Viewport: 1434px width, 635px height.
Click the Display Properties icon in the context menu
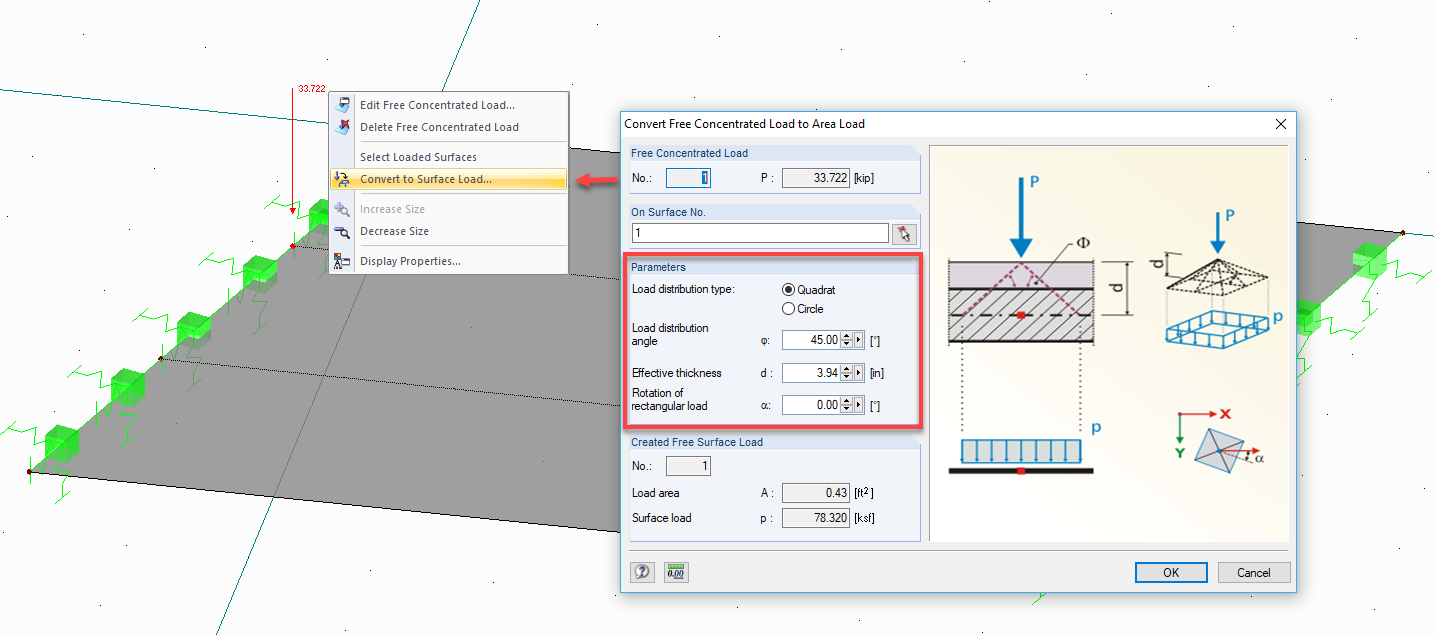tap(341, 261)
